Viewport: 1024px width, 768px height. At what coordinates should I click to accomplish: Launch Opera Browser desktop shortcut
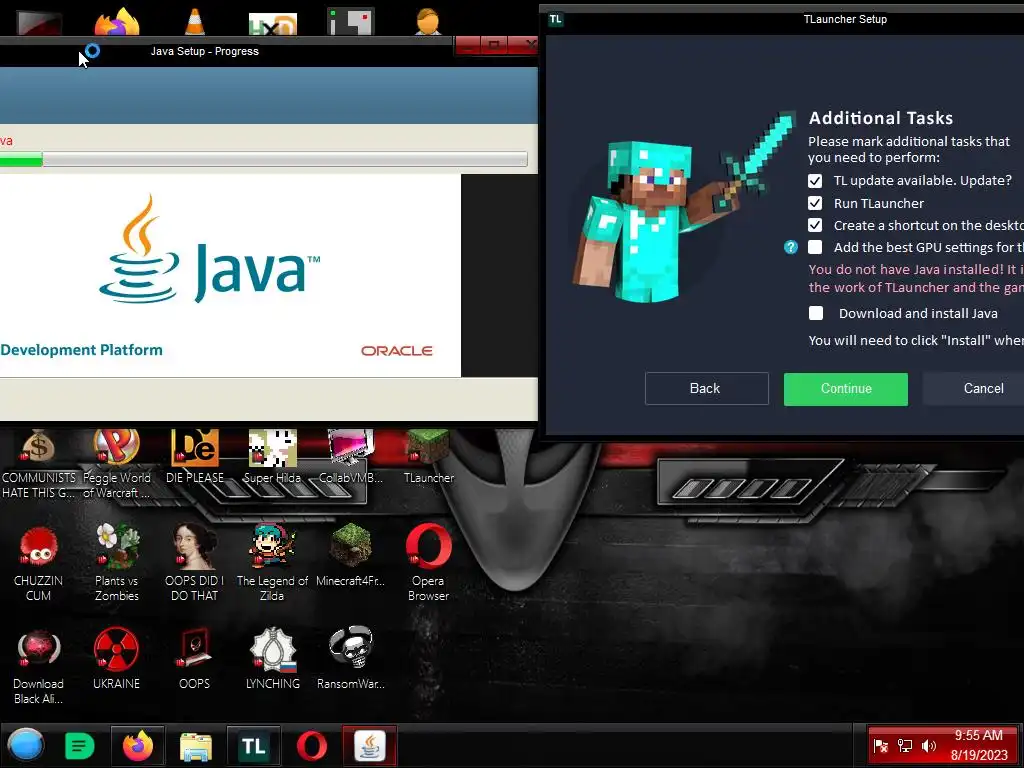428,563
